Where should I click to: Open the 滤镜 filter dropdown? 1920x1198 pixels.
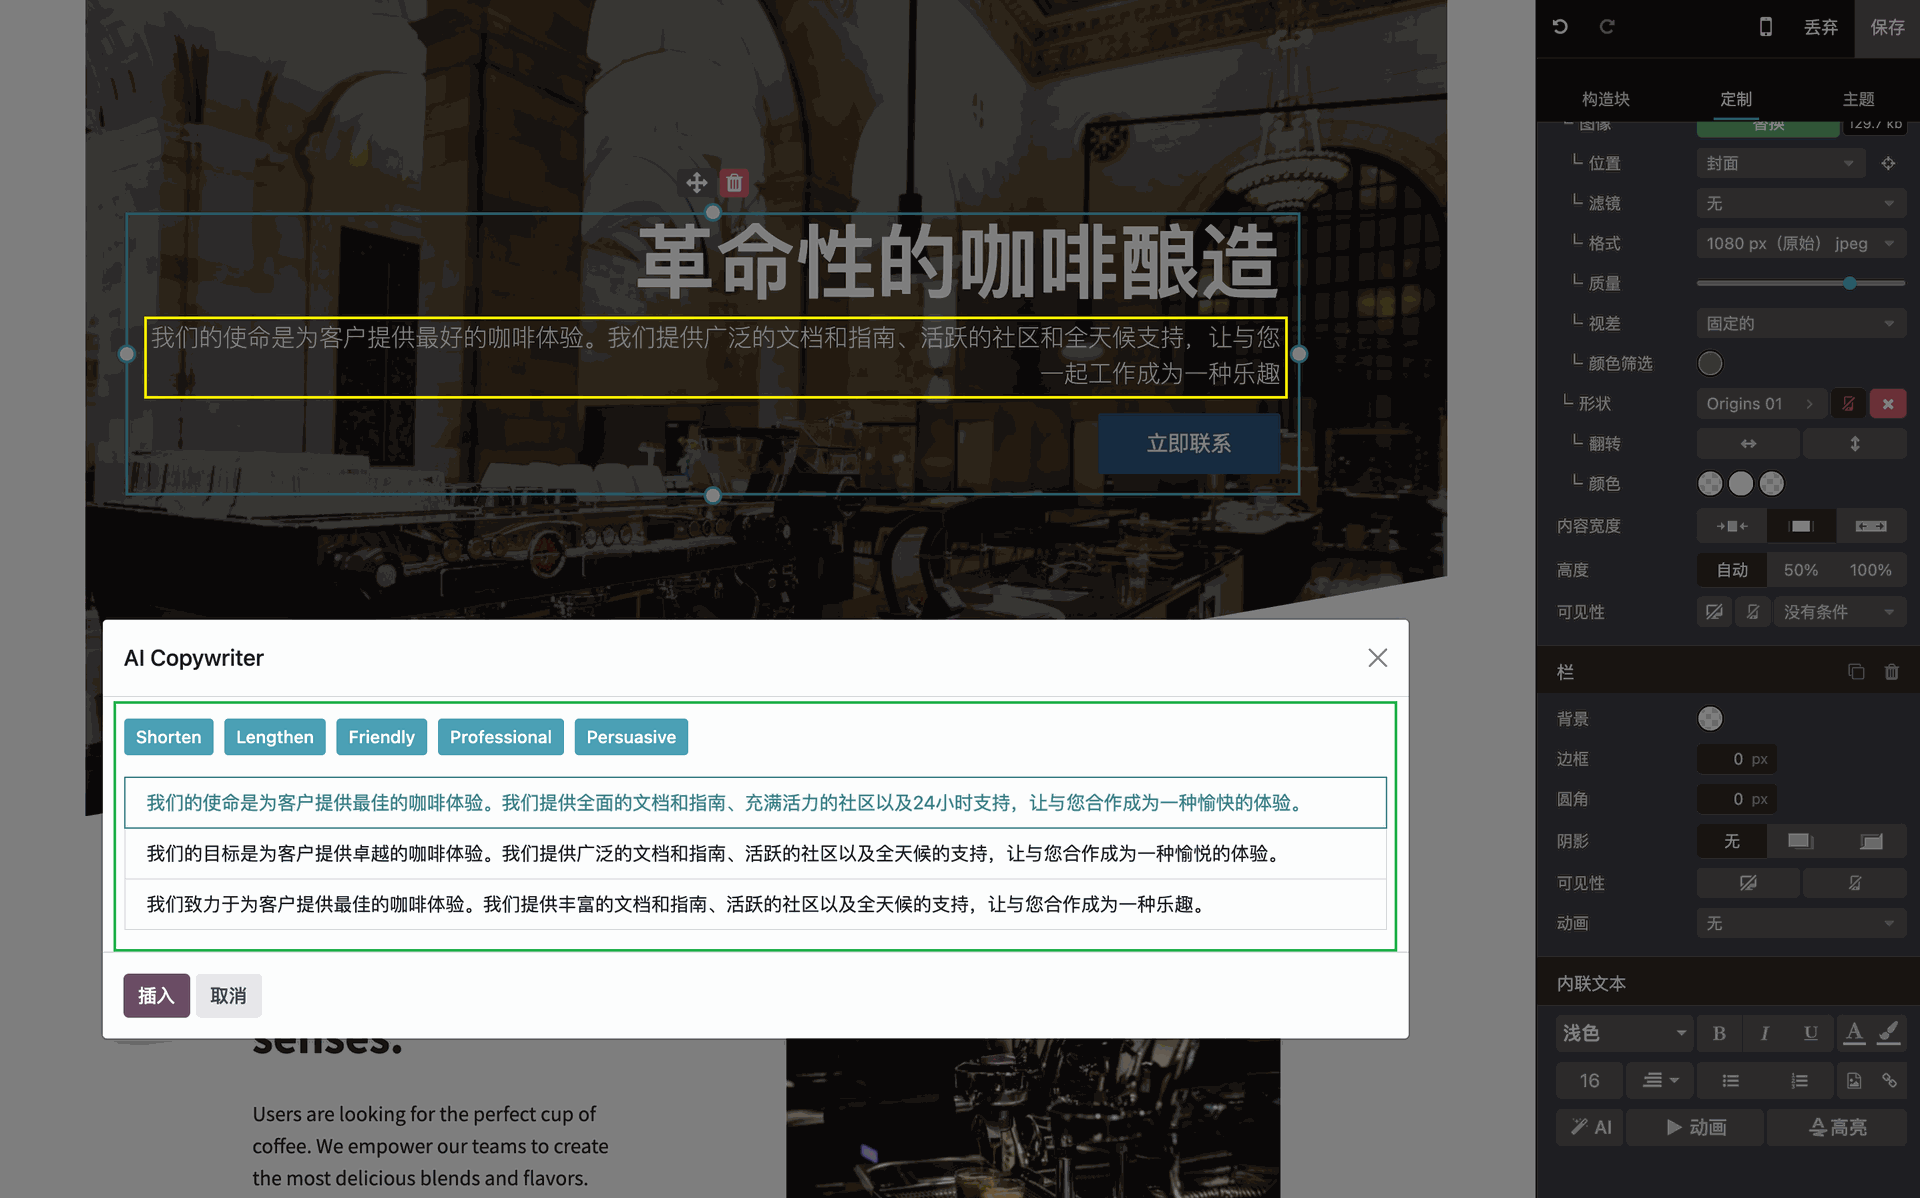pos(1800,203)
